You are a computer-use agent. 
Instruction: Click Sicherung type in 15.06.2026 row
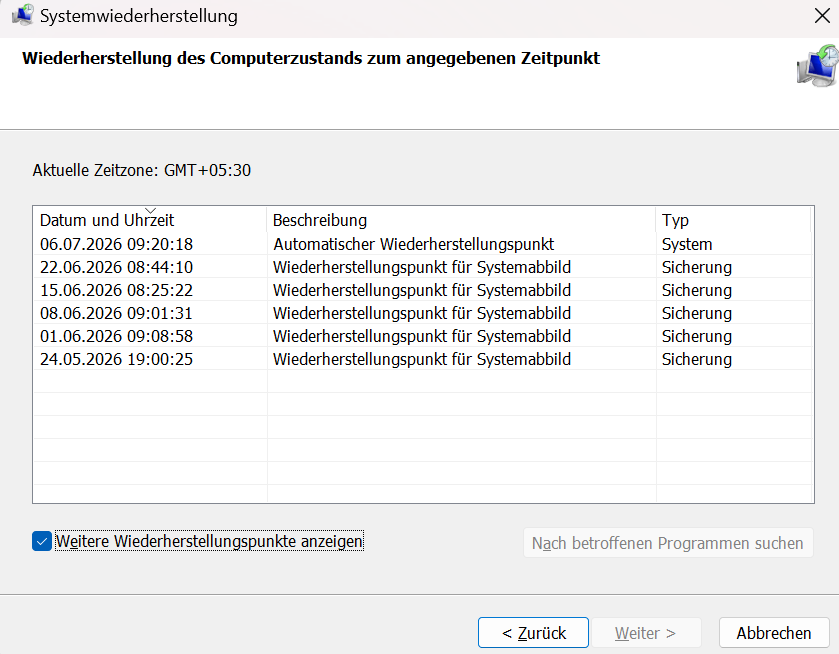[697, 290]
